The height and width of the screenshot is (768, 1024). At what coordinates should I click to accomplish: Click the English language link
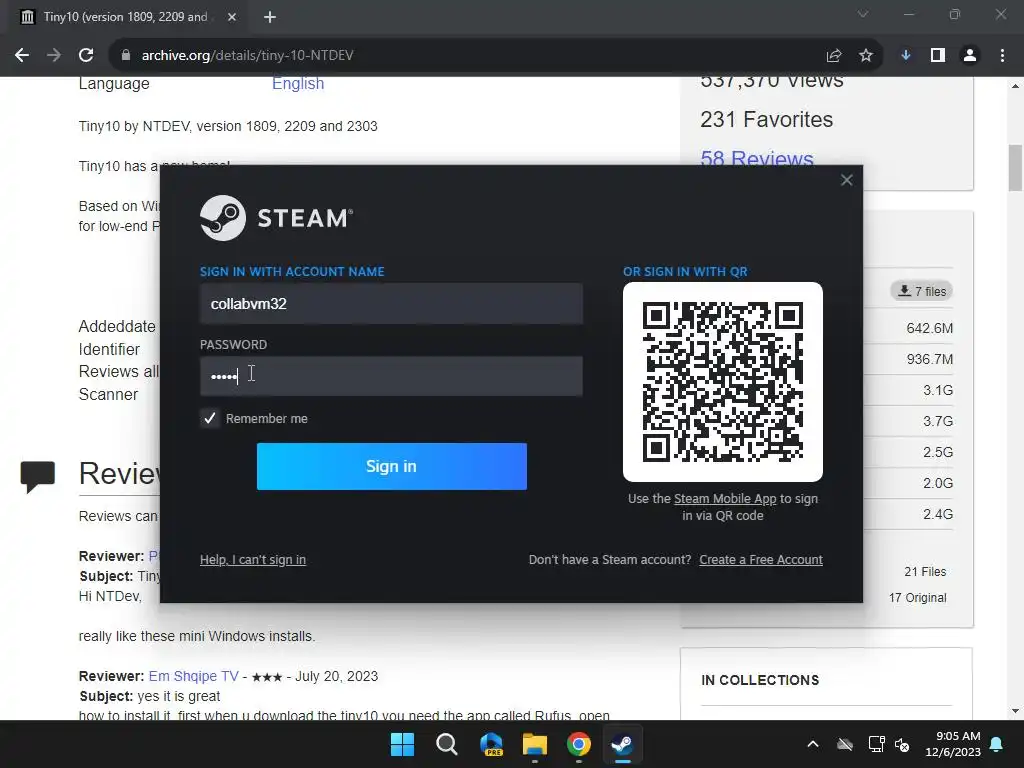[298, 84]
